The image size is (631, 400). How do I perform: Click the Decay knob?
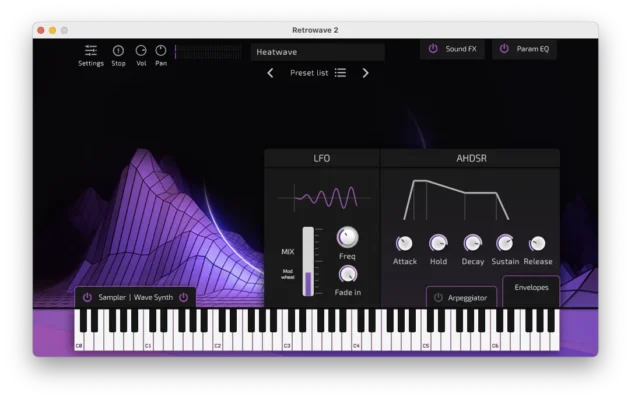pyautogui.click(x=472, y=243)
